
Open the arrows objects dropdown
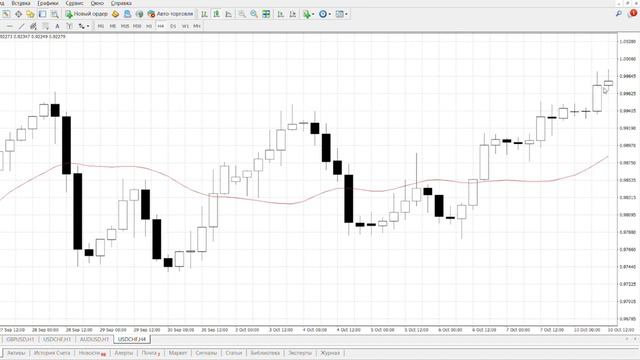[x=84, y=26]
